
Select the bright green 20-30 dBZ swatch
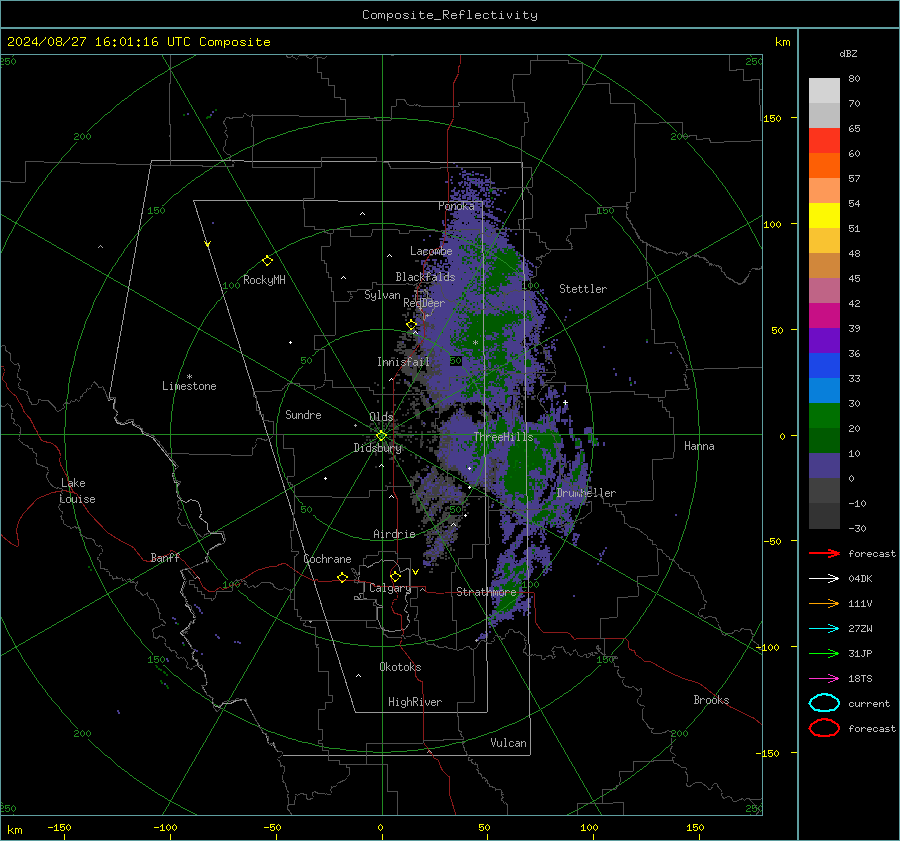pos(824,416)
